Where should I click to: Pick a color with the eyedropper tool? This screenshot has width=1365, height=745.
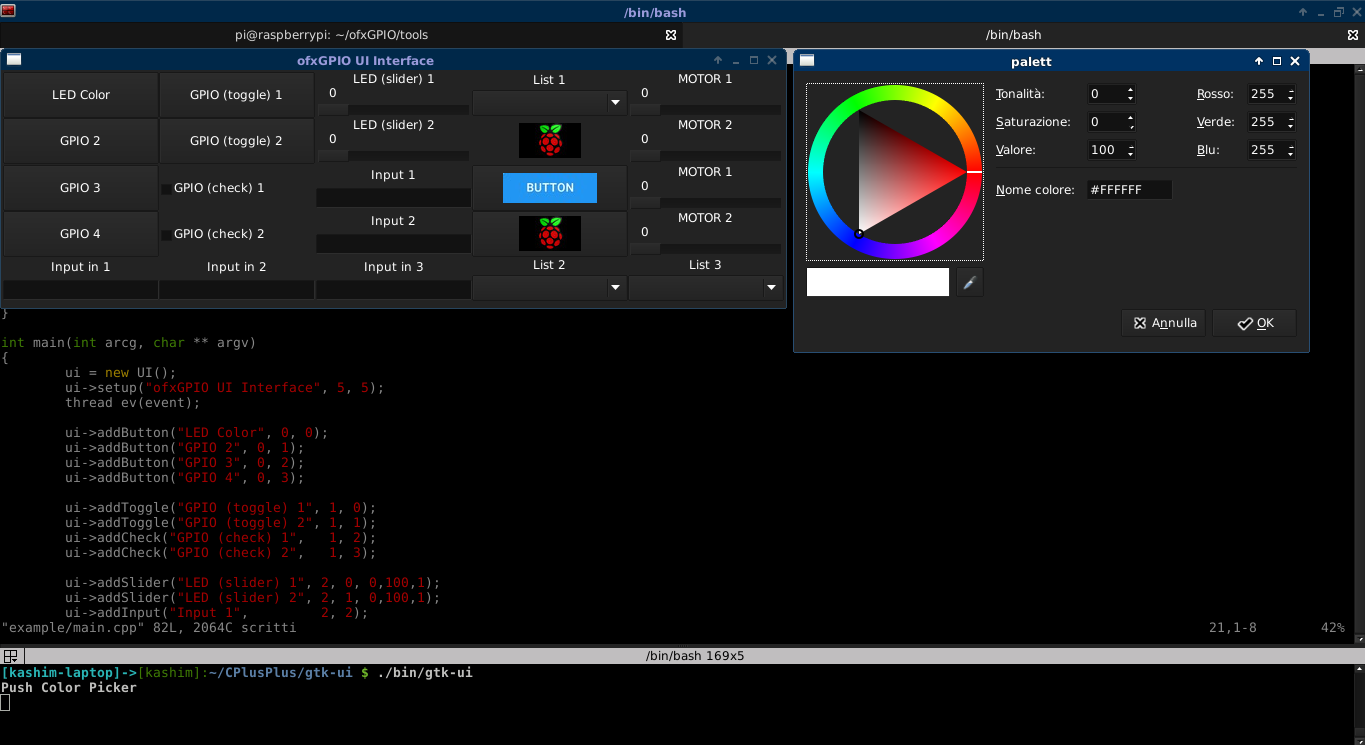click(969, 283)
